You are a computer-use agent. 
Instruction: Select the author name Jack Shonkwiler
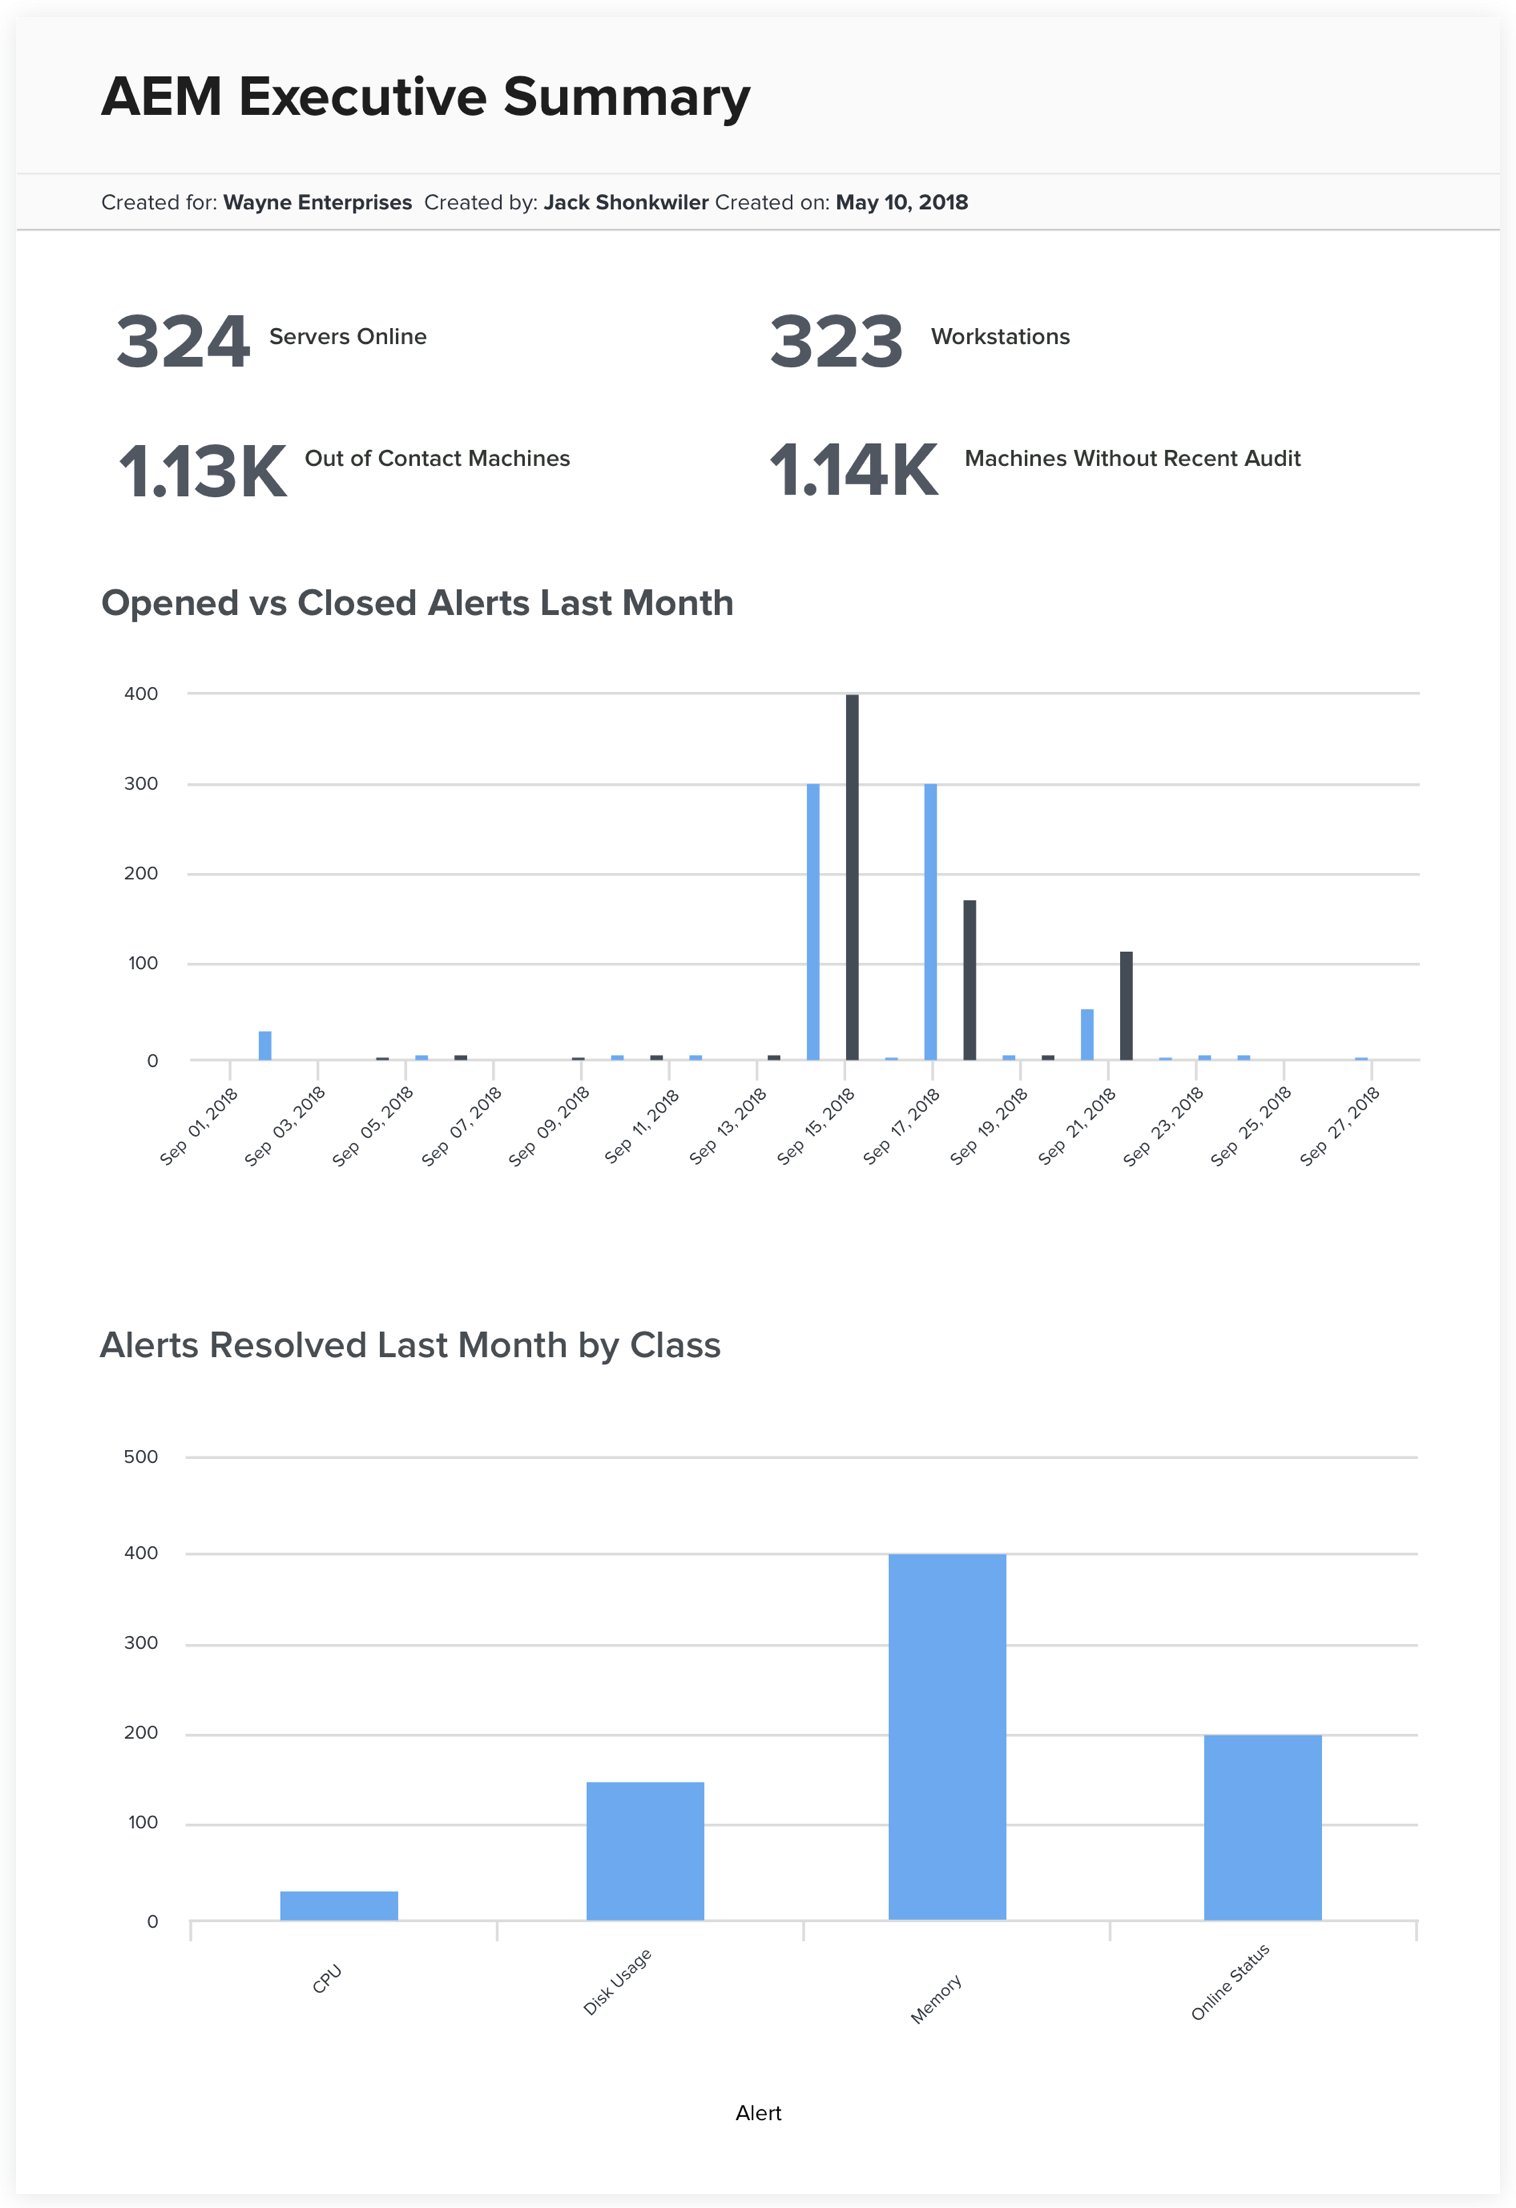(626, 202)
